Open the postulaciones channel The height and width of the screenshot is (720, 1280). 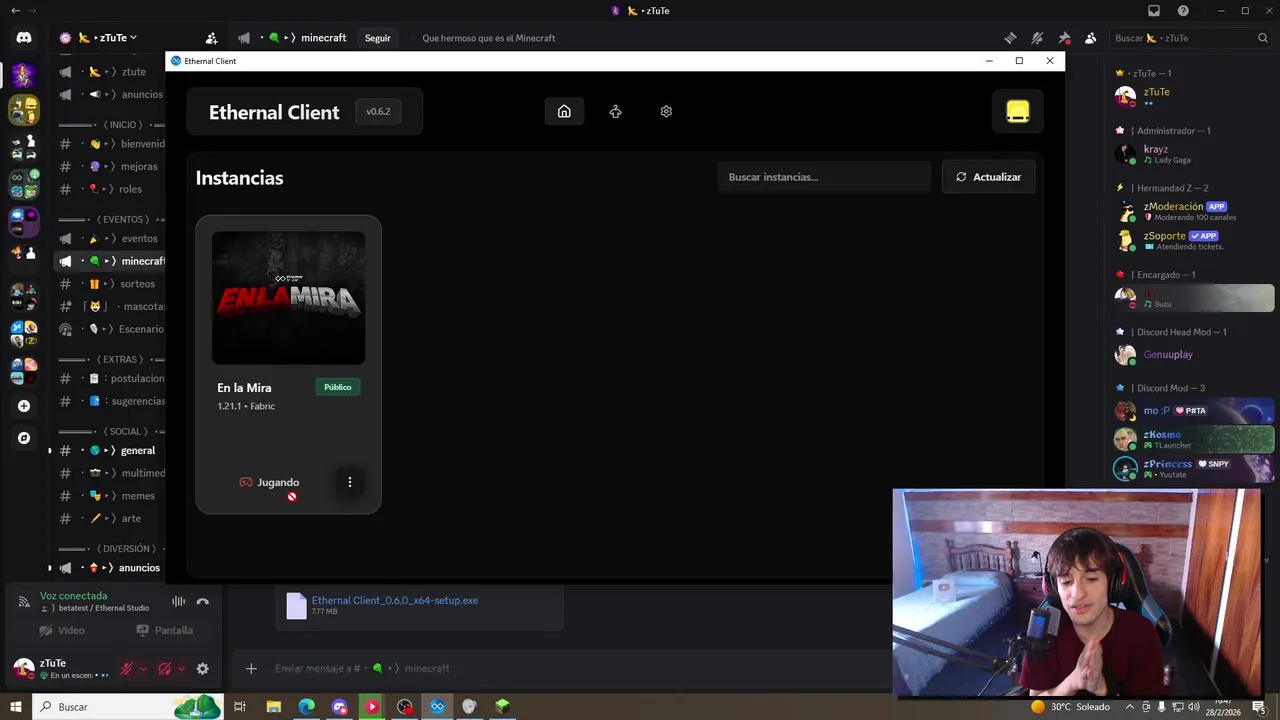point(110,379)
